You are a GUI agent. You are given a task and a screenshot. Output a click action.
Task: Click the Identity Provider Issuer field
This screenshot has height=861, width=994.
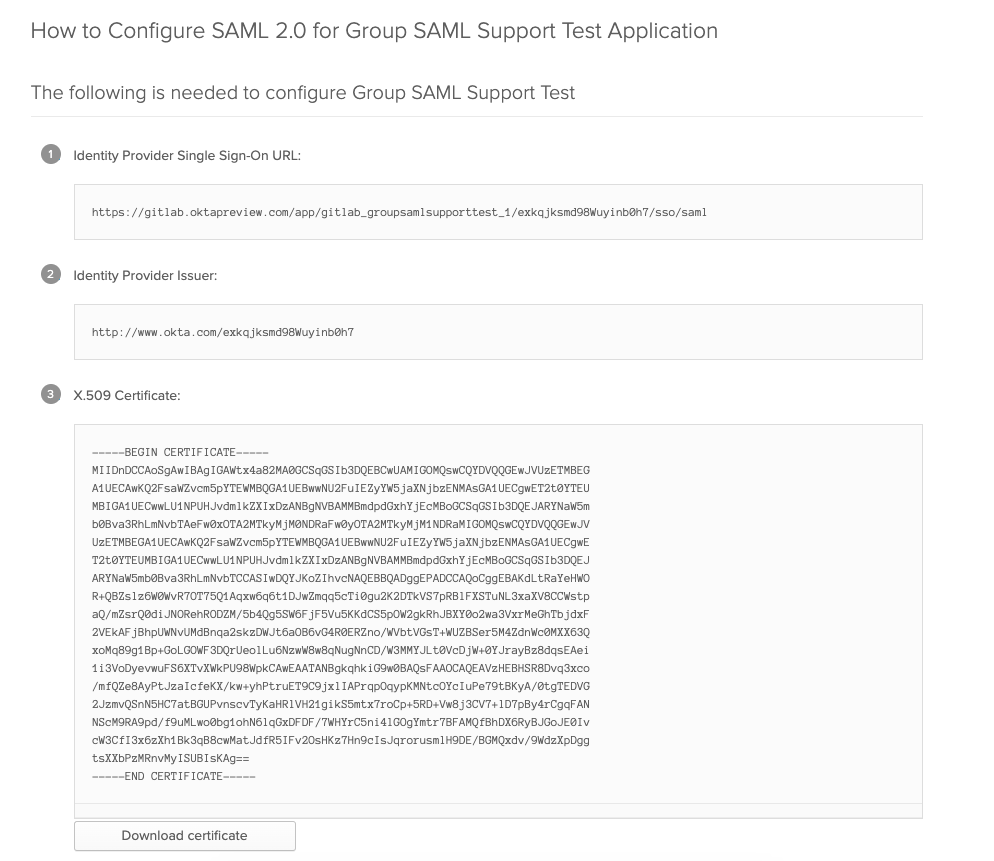pos(498,332)
